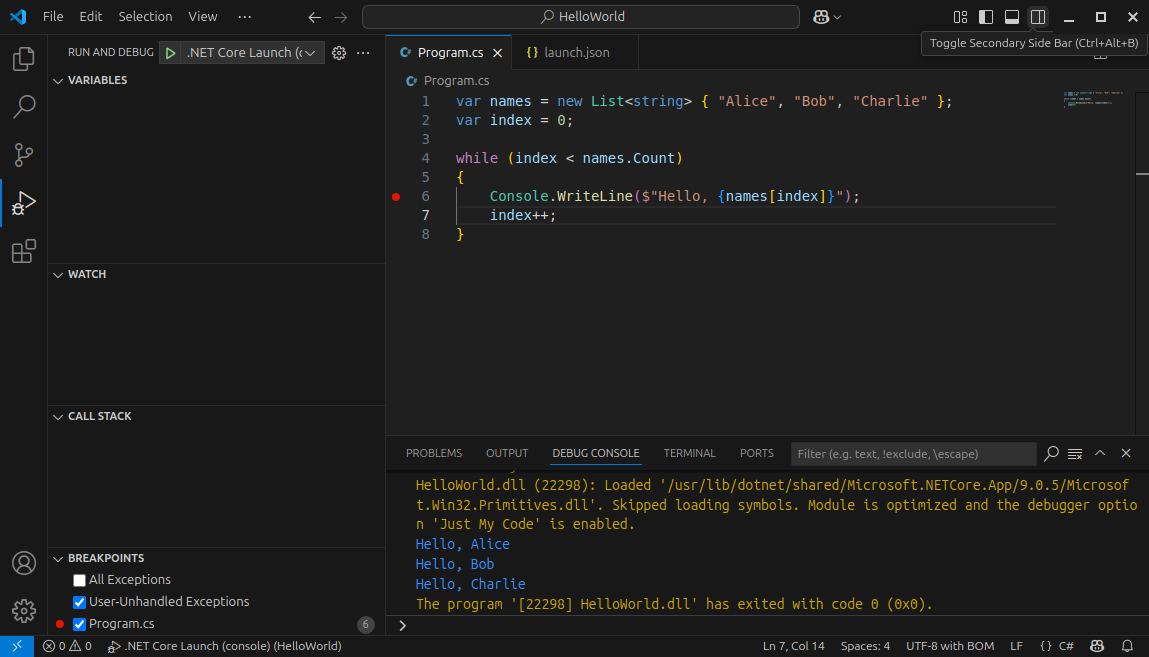Open the Accounts menu icon
The width and height of the screenshot is (1149, 657).
[23, 563]
